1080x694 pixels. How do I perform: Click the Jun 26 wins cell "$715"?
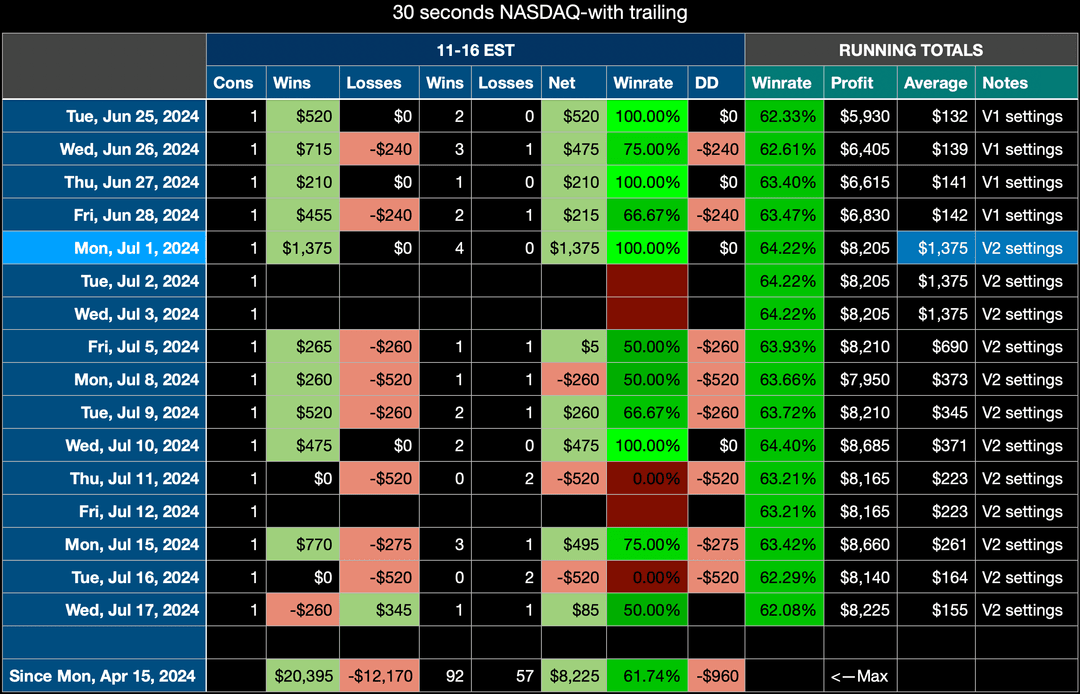click(x=302, y=149)
